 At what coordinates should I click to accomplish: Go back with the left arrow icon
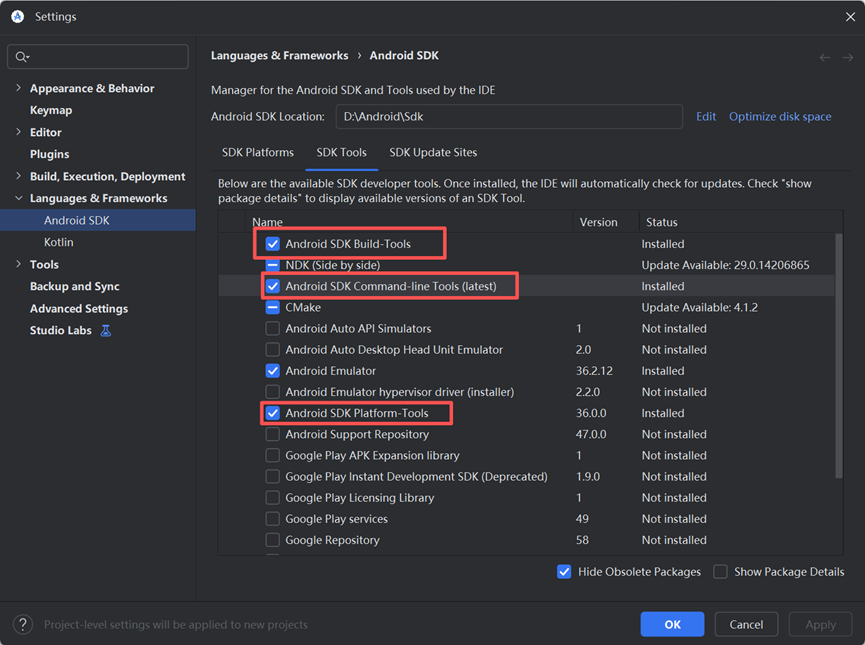[x=825, y=57]
